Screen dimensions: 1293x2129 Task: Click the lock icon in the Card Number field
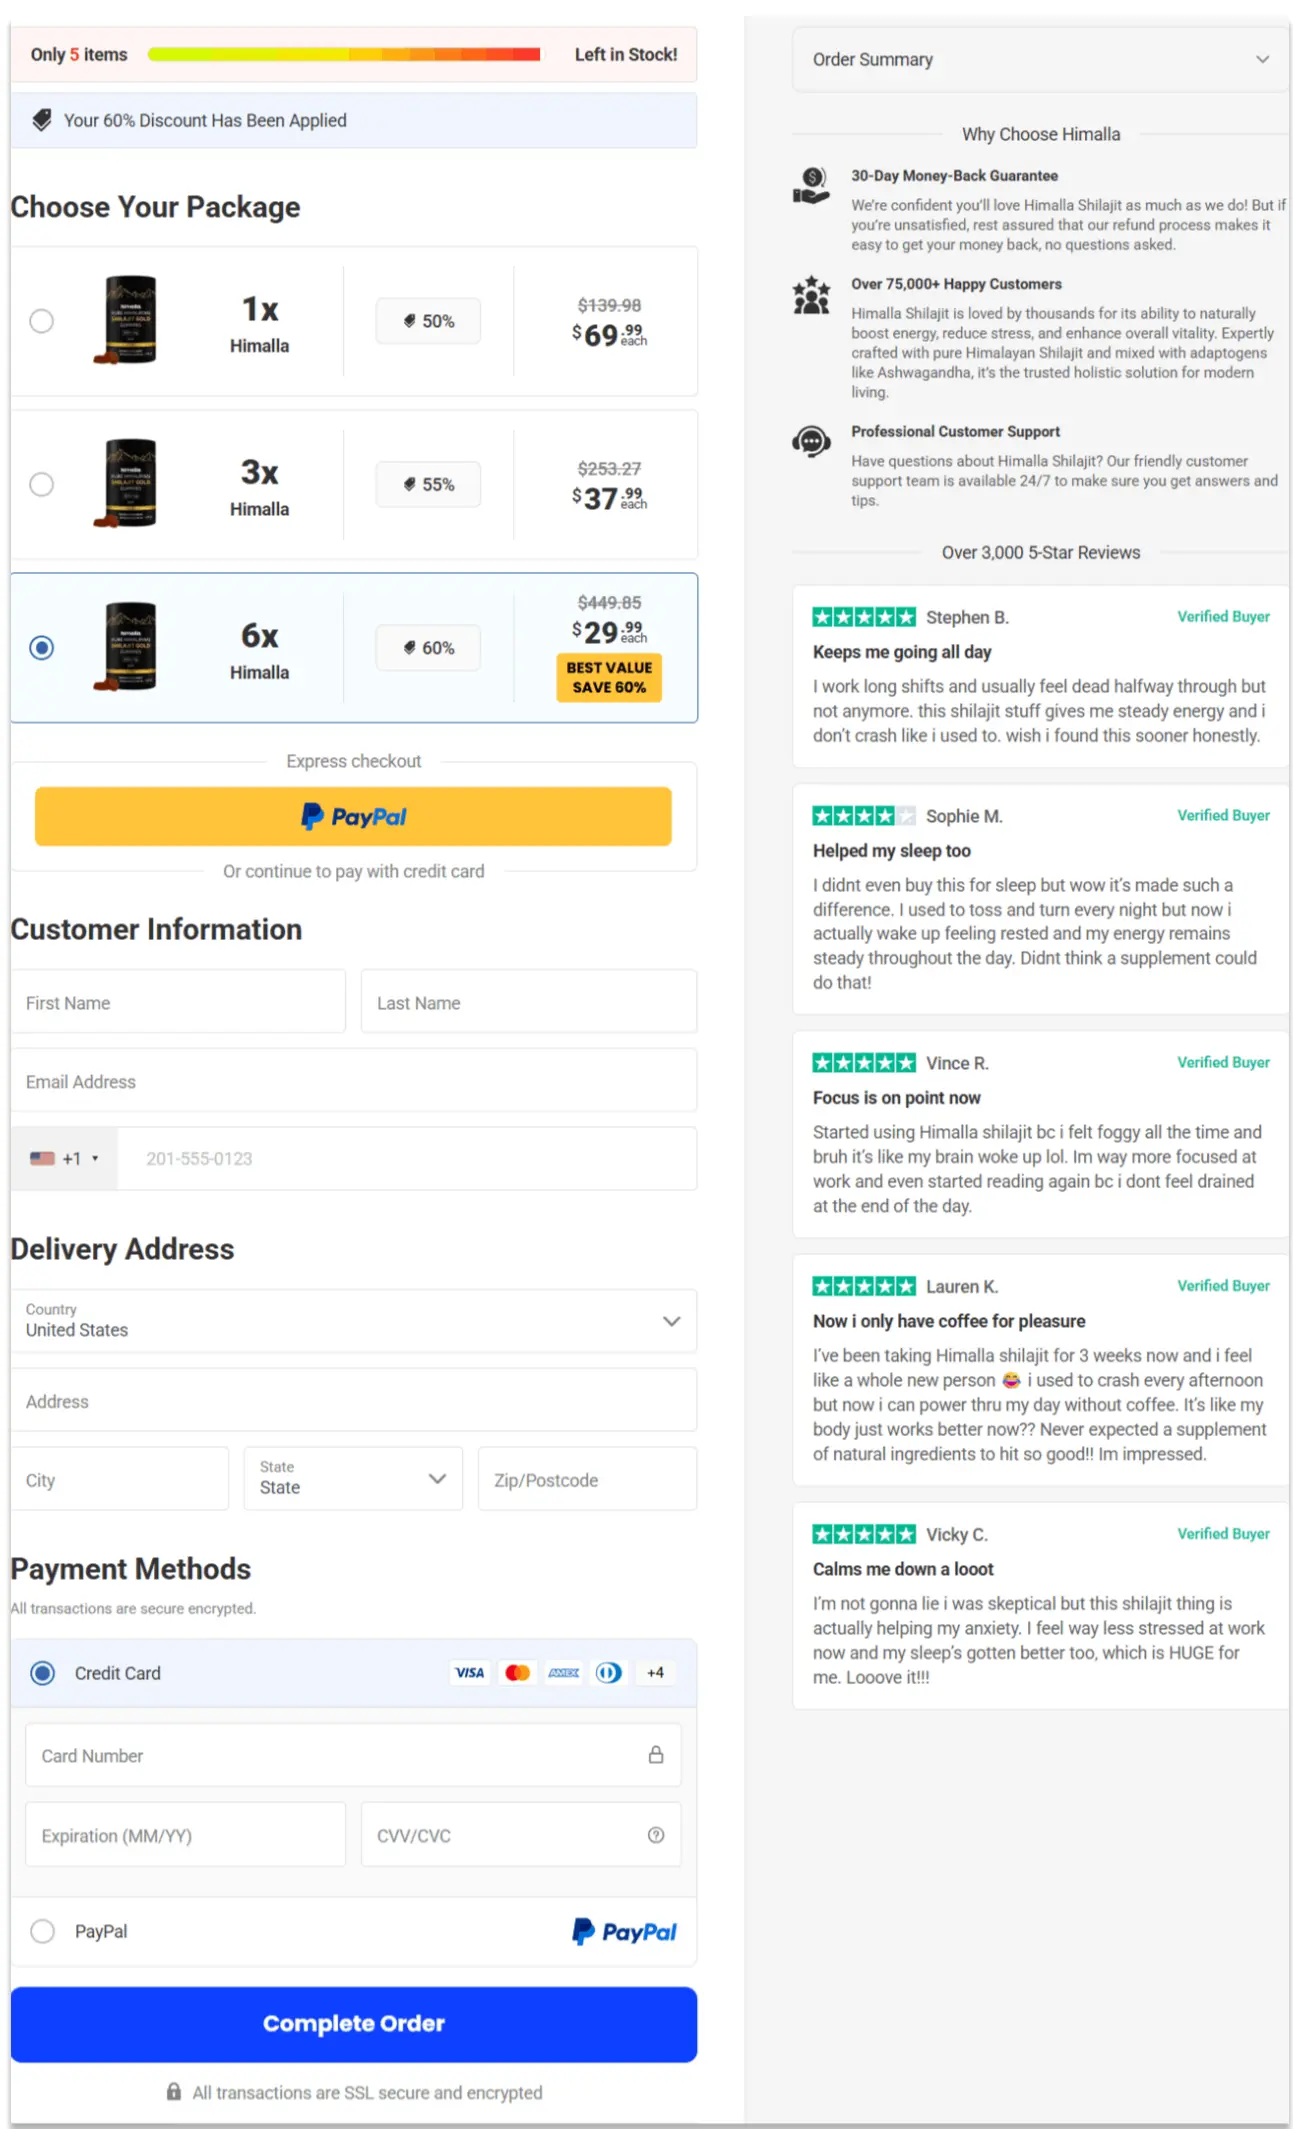657,1755
